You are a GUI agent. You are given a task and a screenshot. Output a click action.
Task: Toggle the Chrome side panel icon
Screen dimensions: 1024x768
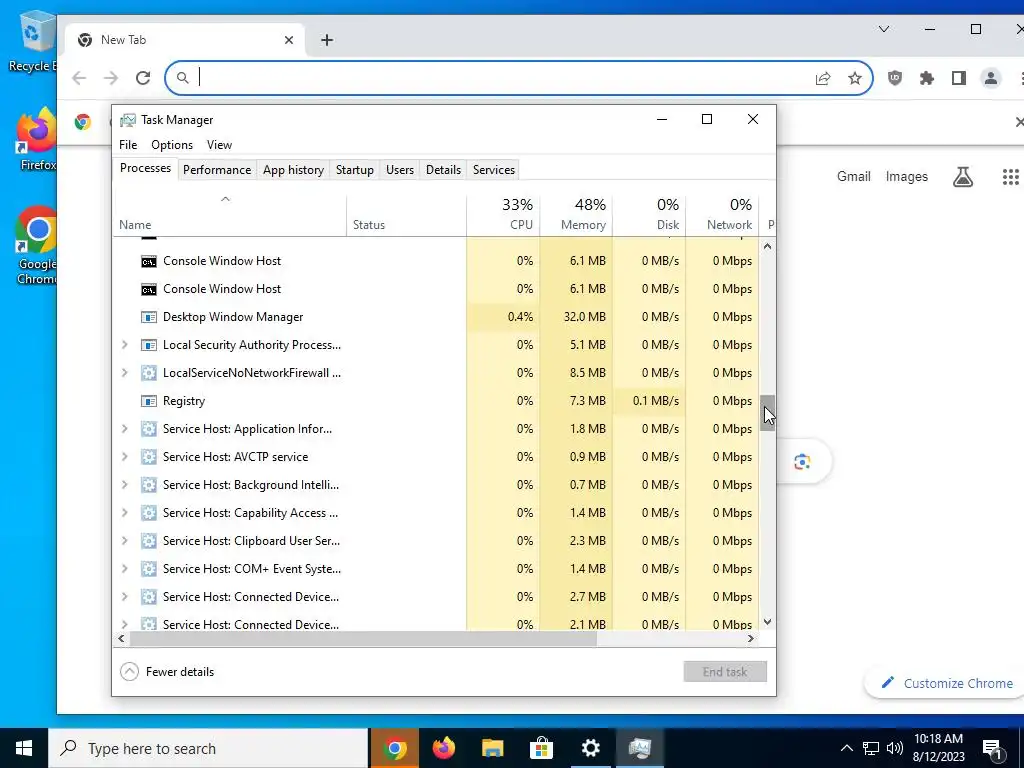click(959, 78)
